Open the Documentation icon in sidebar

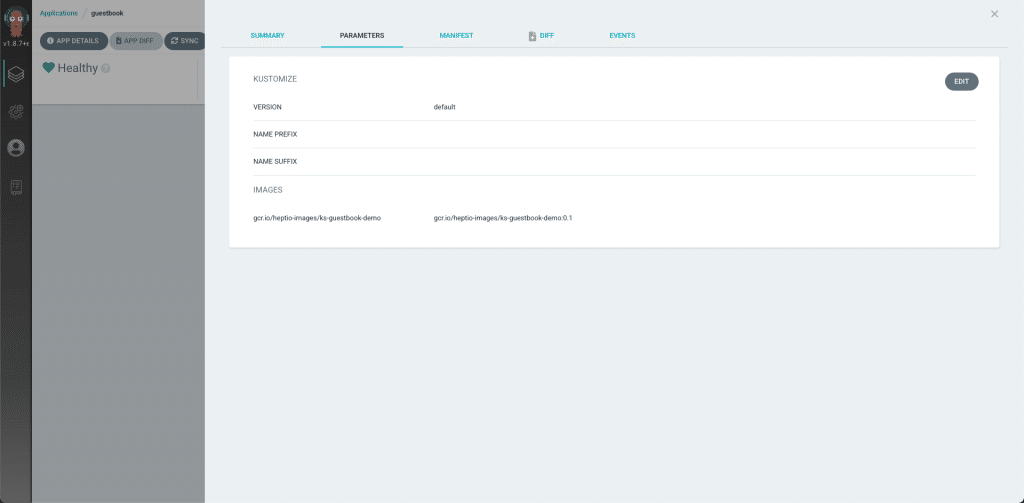(16, 188)
